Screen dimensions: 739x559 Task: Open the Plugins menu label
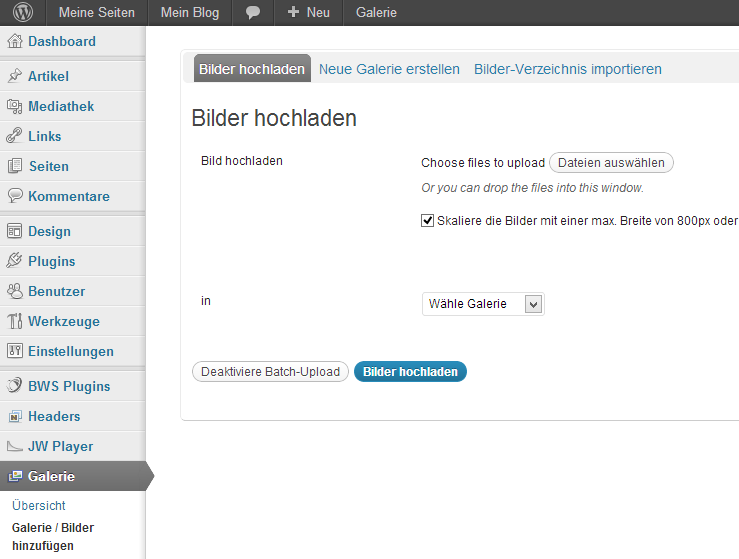pyautogui.click(x=52, y=262)
